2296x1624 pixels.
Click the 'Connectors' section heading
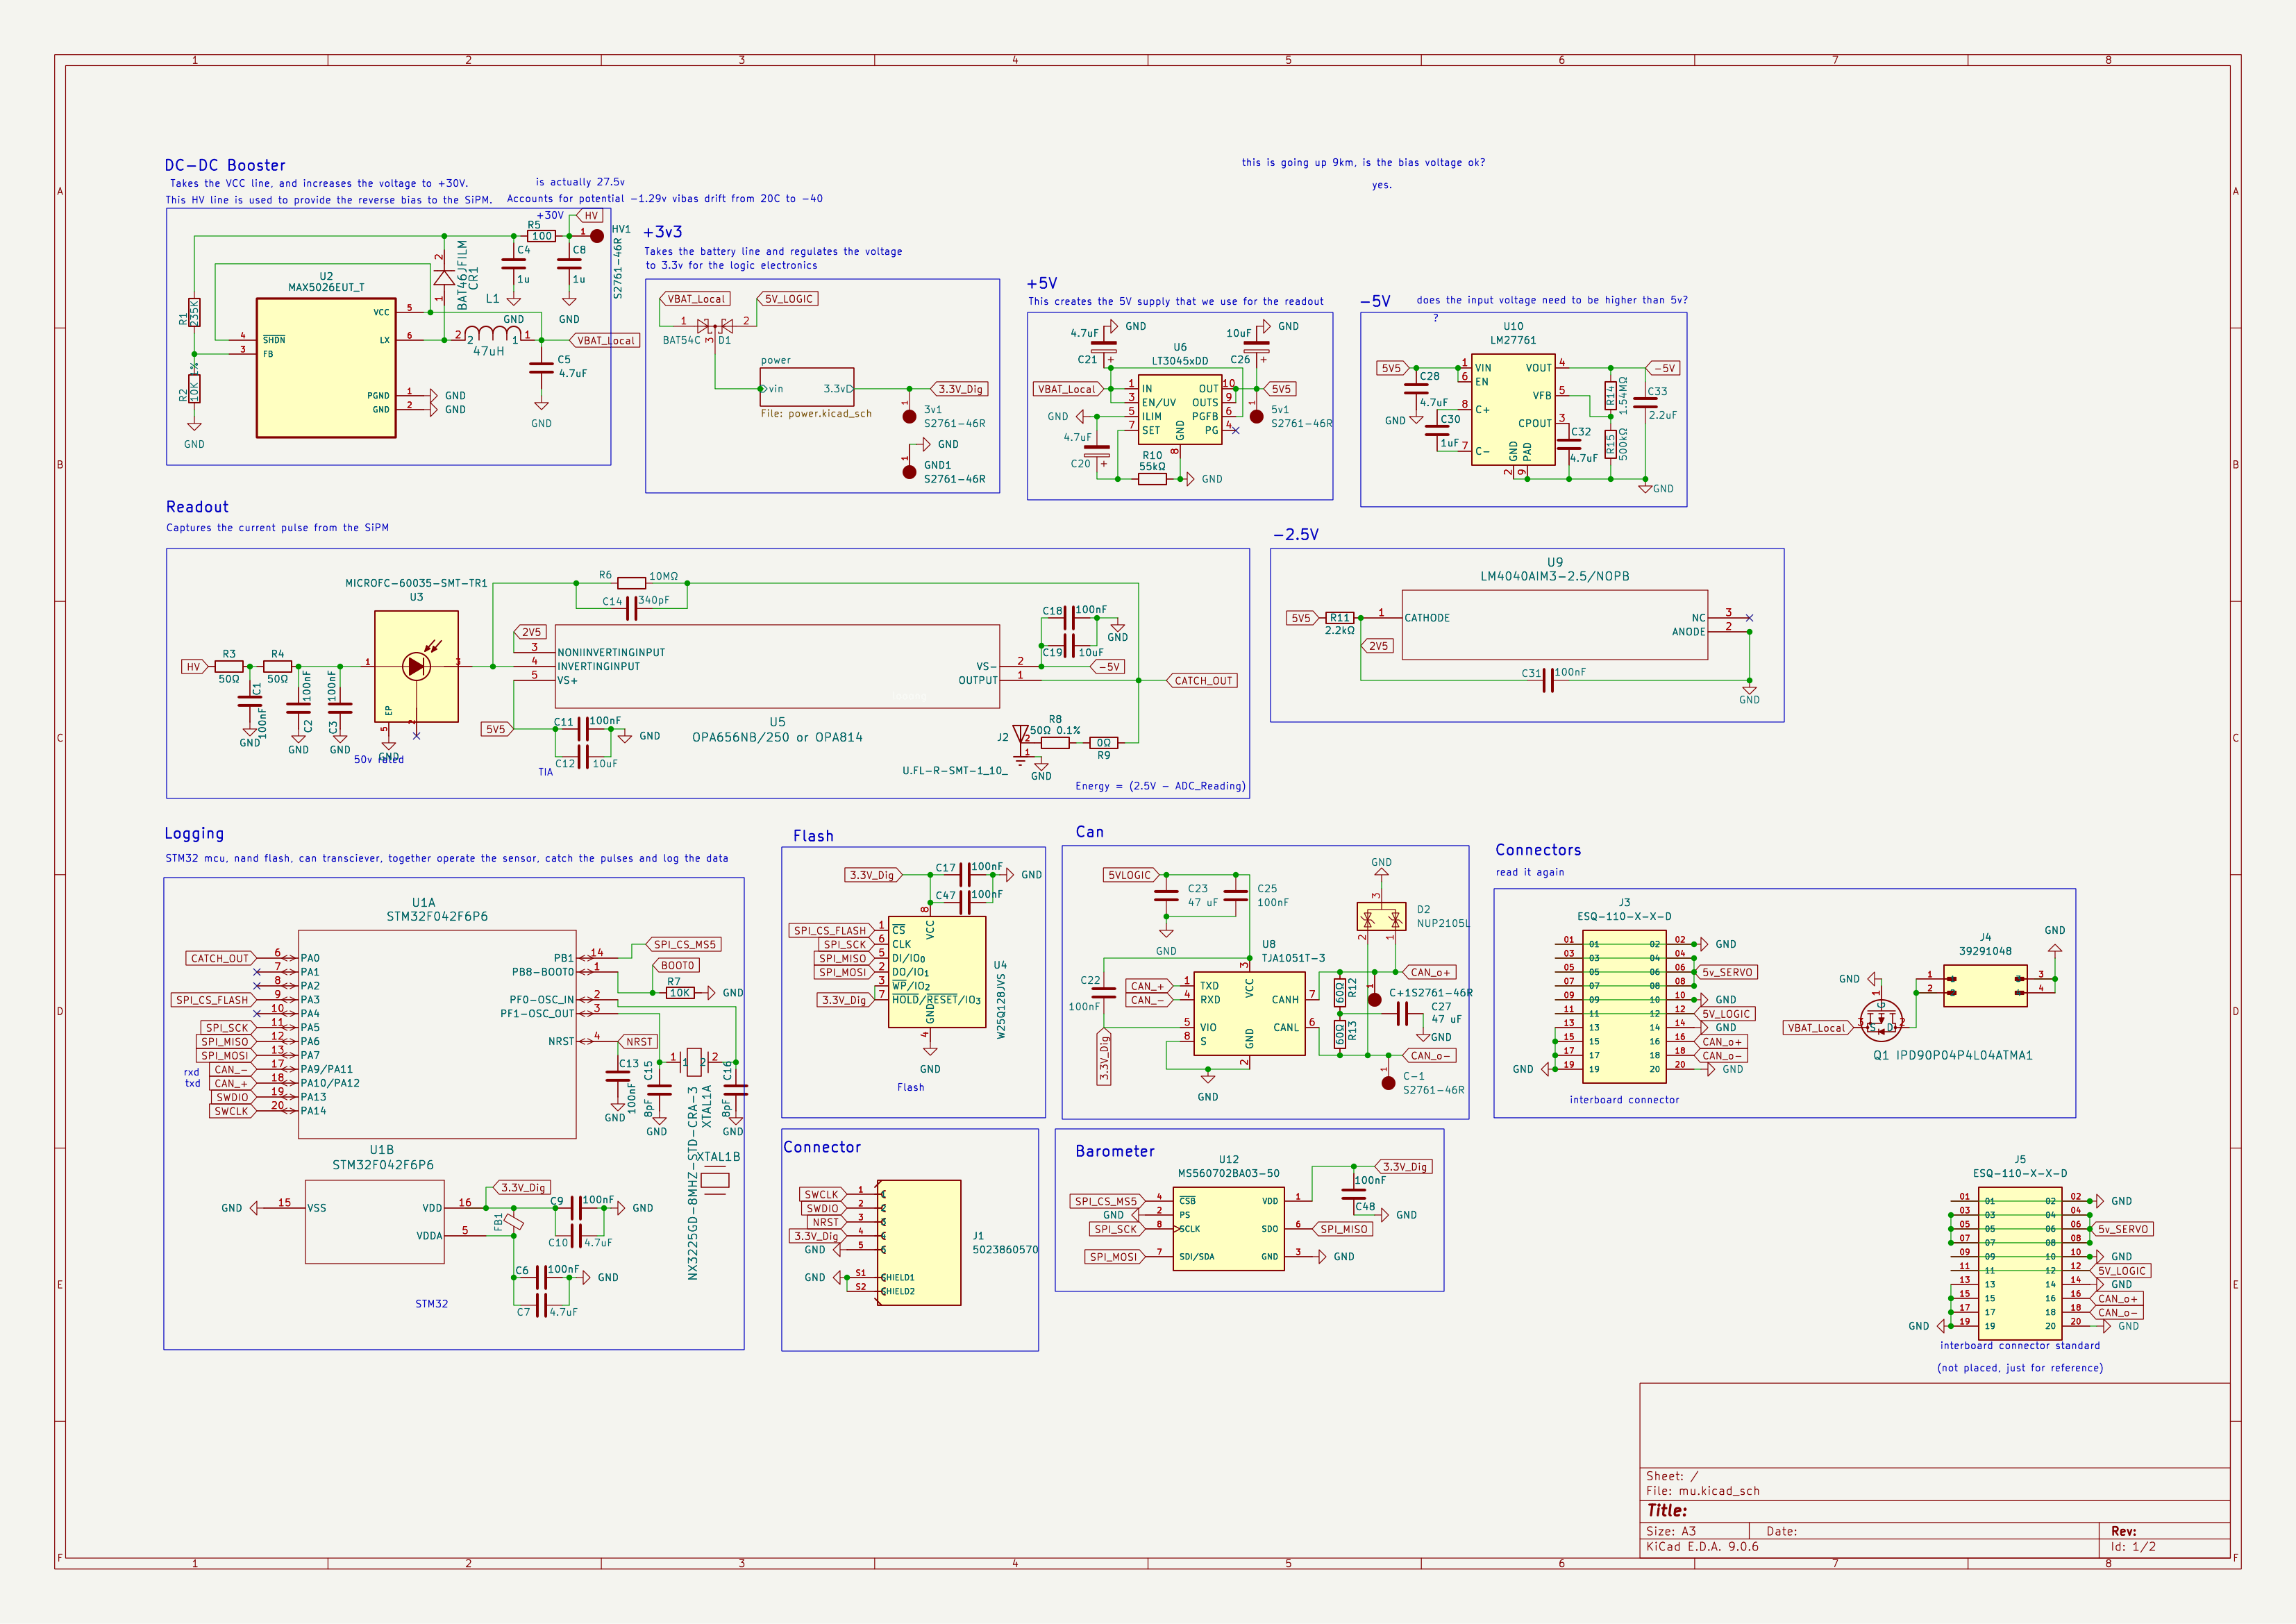pos(1538,850)
